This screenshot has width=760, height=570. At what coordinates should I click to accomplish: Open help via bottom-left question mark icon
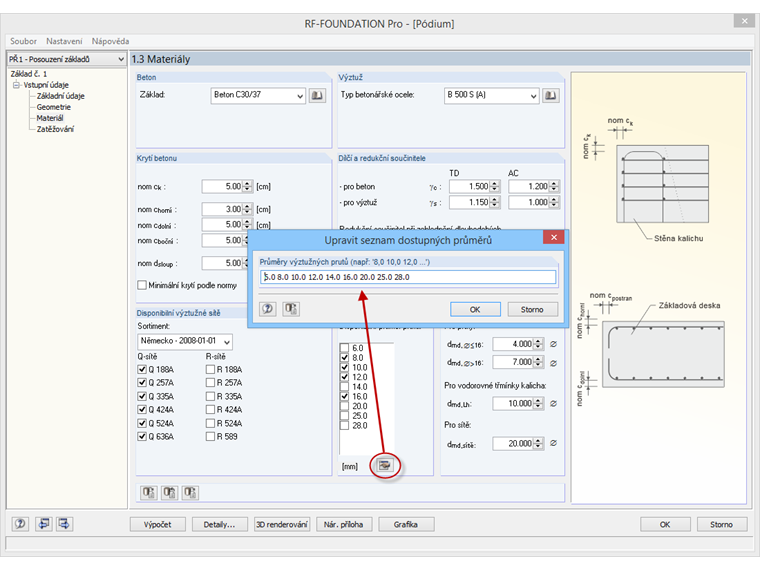[x=20, y=523]
